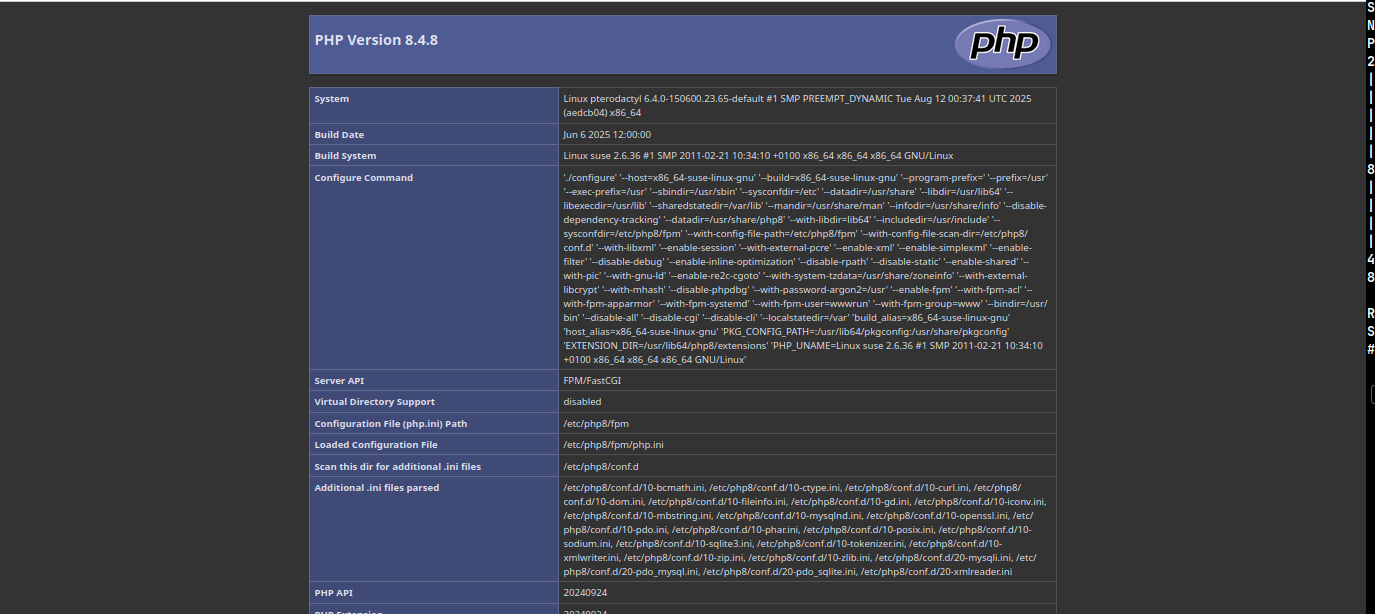Screen dimensions: 1375x614
Task: Select the Configure Command label
Action: click(364, 177)
